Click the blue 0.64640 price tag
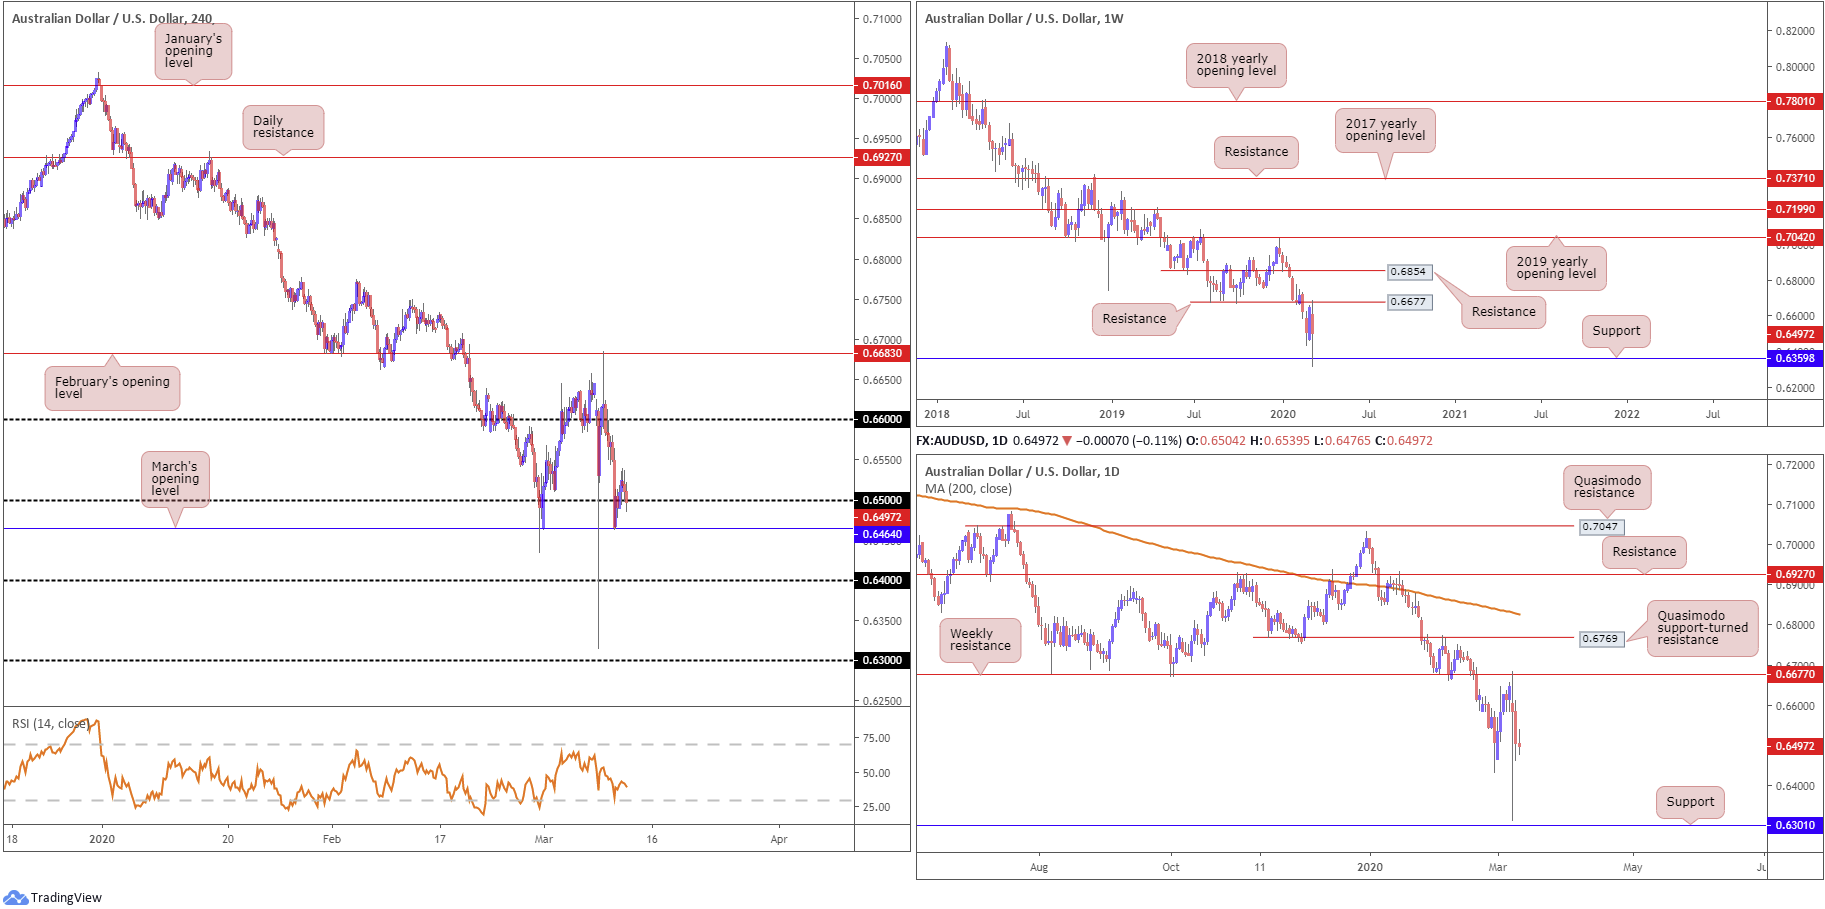Screen dimensions: 1825x909 pos(882,534)
